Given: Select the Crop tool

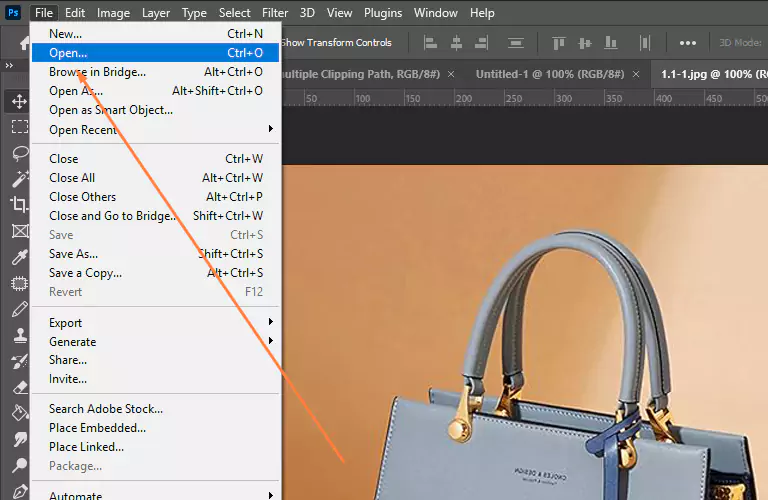Looking at the screenshot, I should coord(19,205).
